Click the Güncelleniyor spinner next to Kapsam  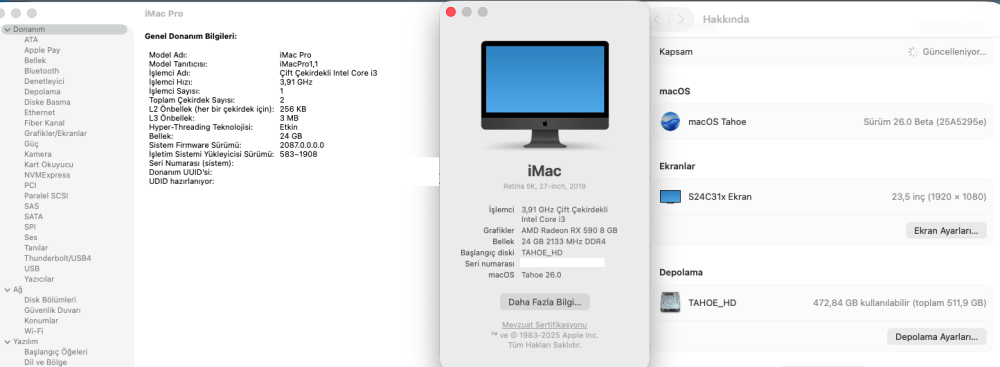[x=913, y=52]
